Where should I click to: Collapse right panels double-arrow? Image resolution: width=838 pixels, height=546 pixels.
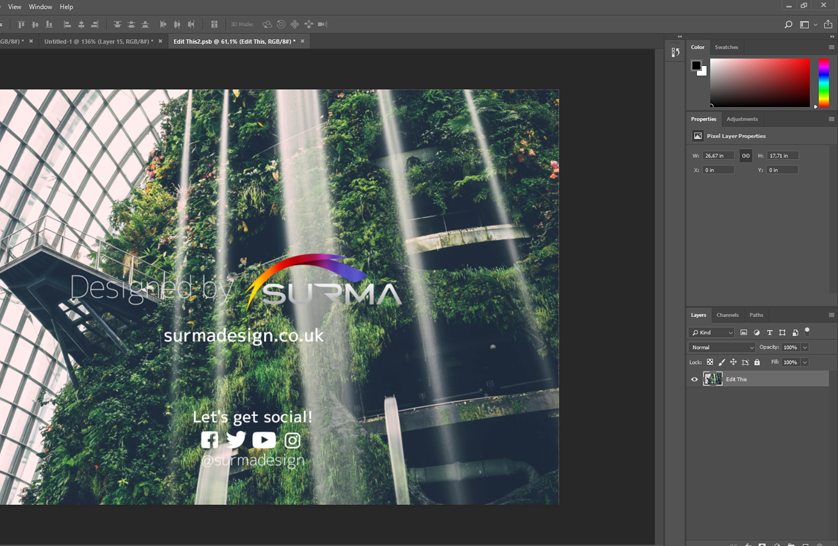tap(832, 36)
